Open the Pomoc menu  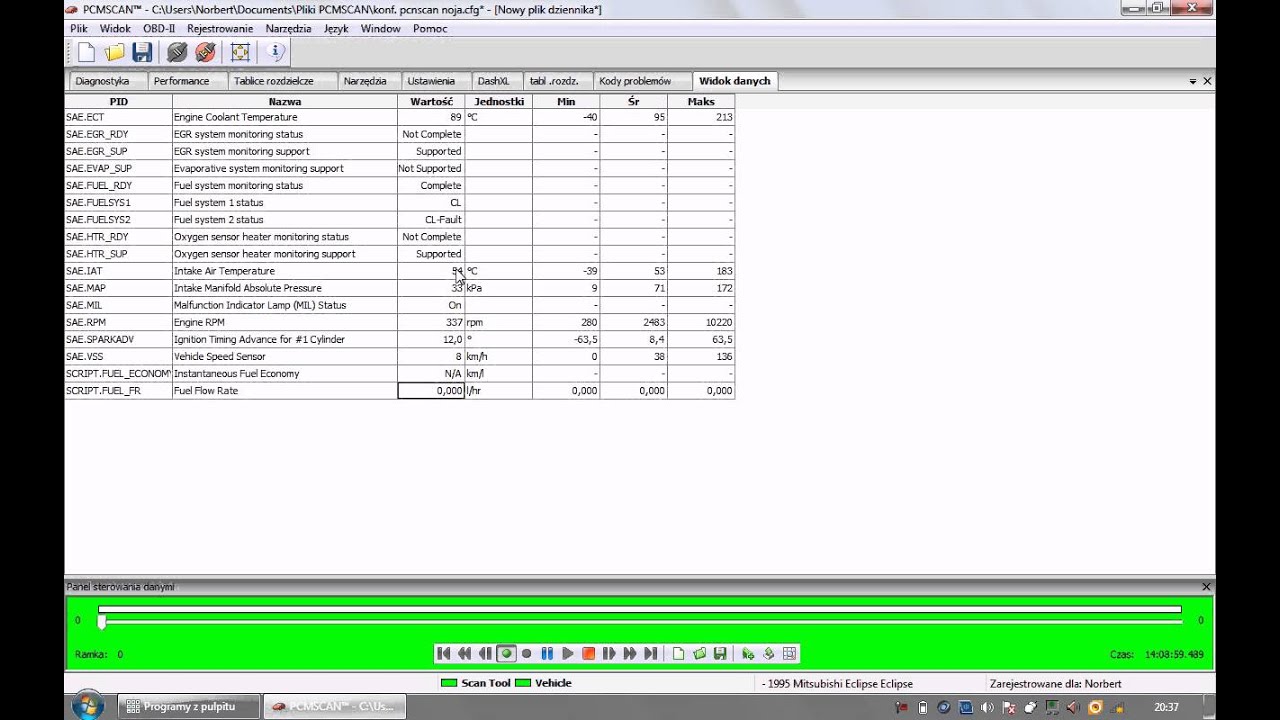click(430, 28)
